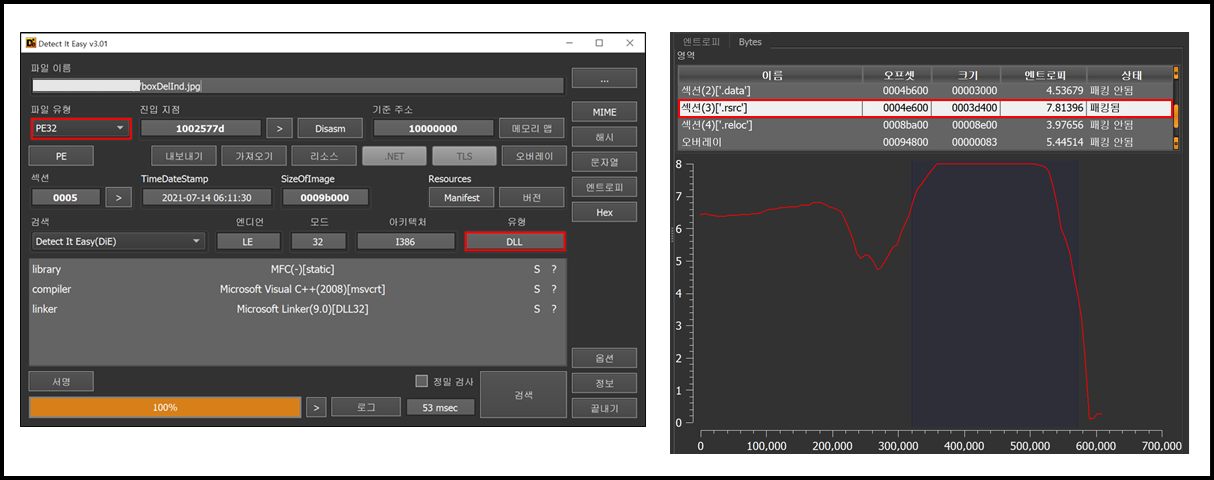Click the ? button on the compiler row
Viewport: 1214px width, 480px height.
(553, 289)
